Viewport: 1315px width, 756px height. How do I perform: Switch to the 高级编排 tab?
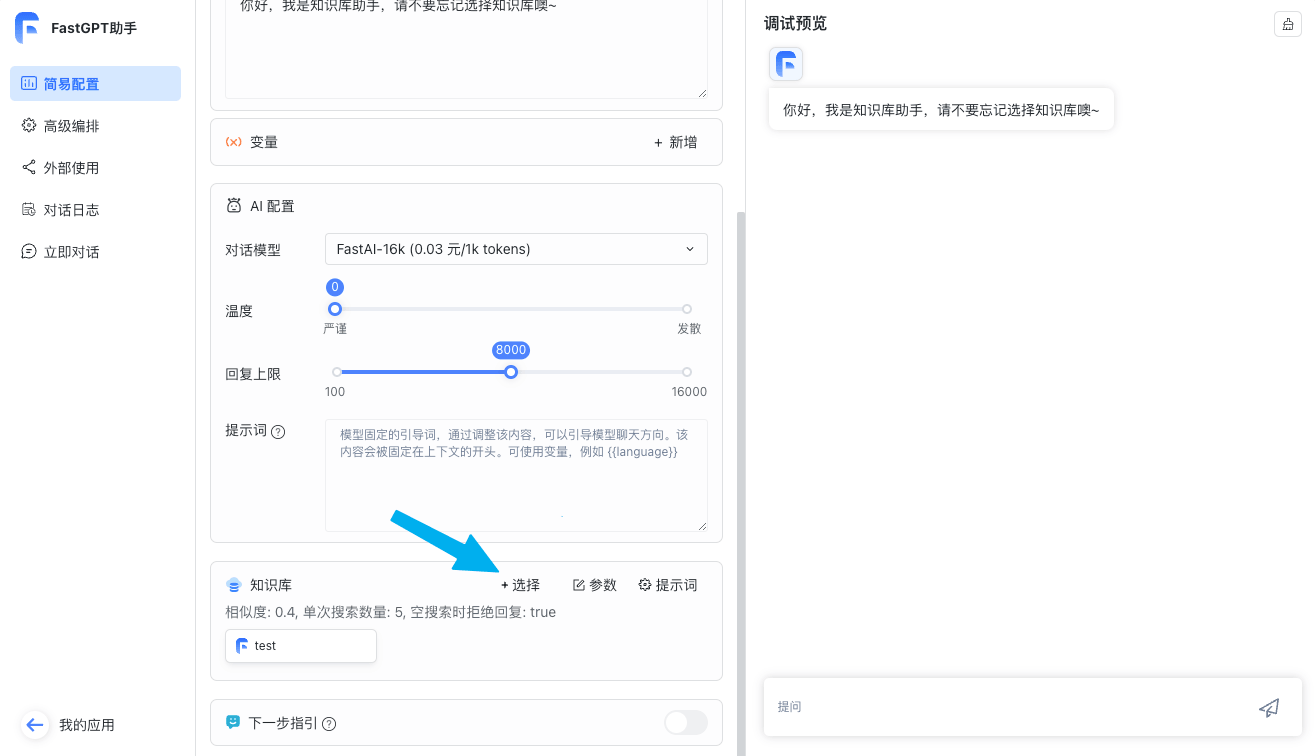click(x=28, y=125)
